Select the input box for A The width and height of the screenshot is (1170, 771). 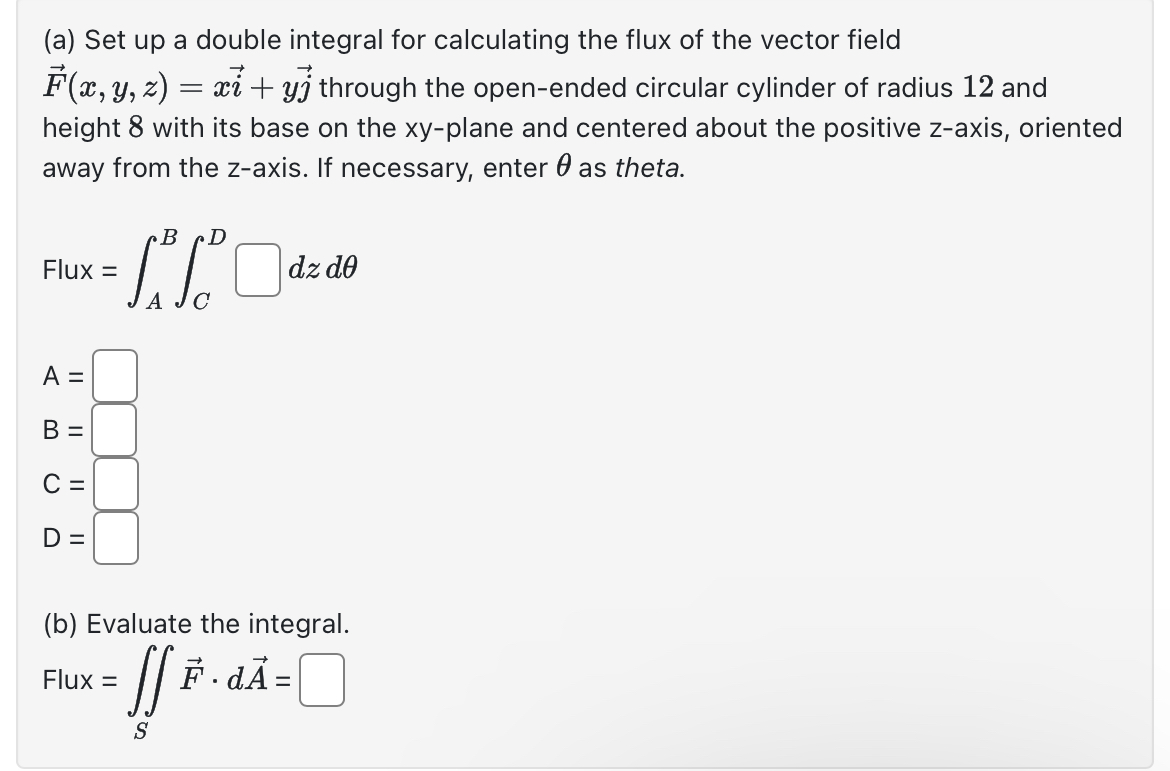(113, 376)
